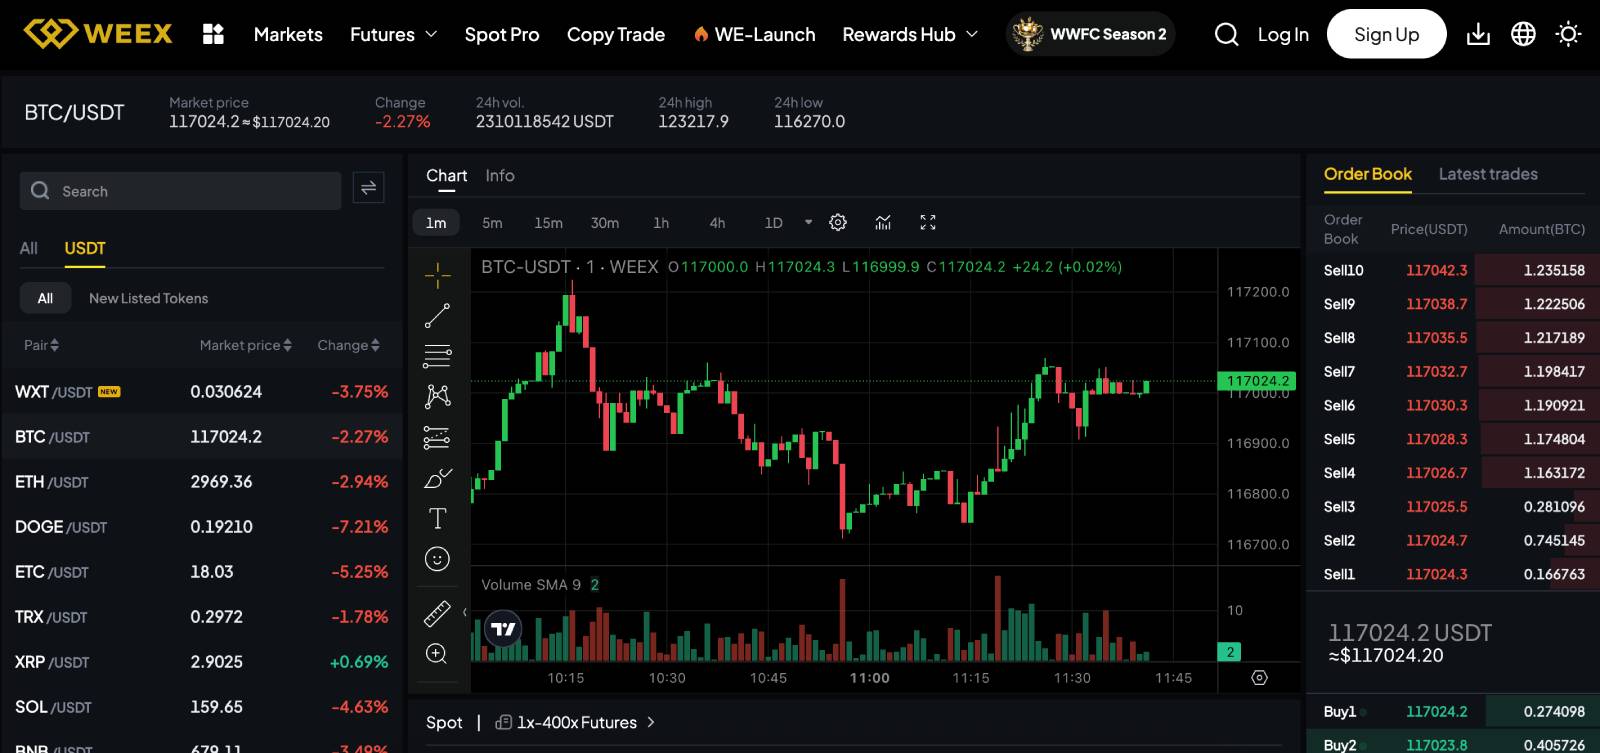The height and width of the screenshot is (753, 1600).
Task: Select the brush drawing tool
Action: point(437,478)
